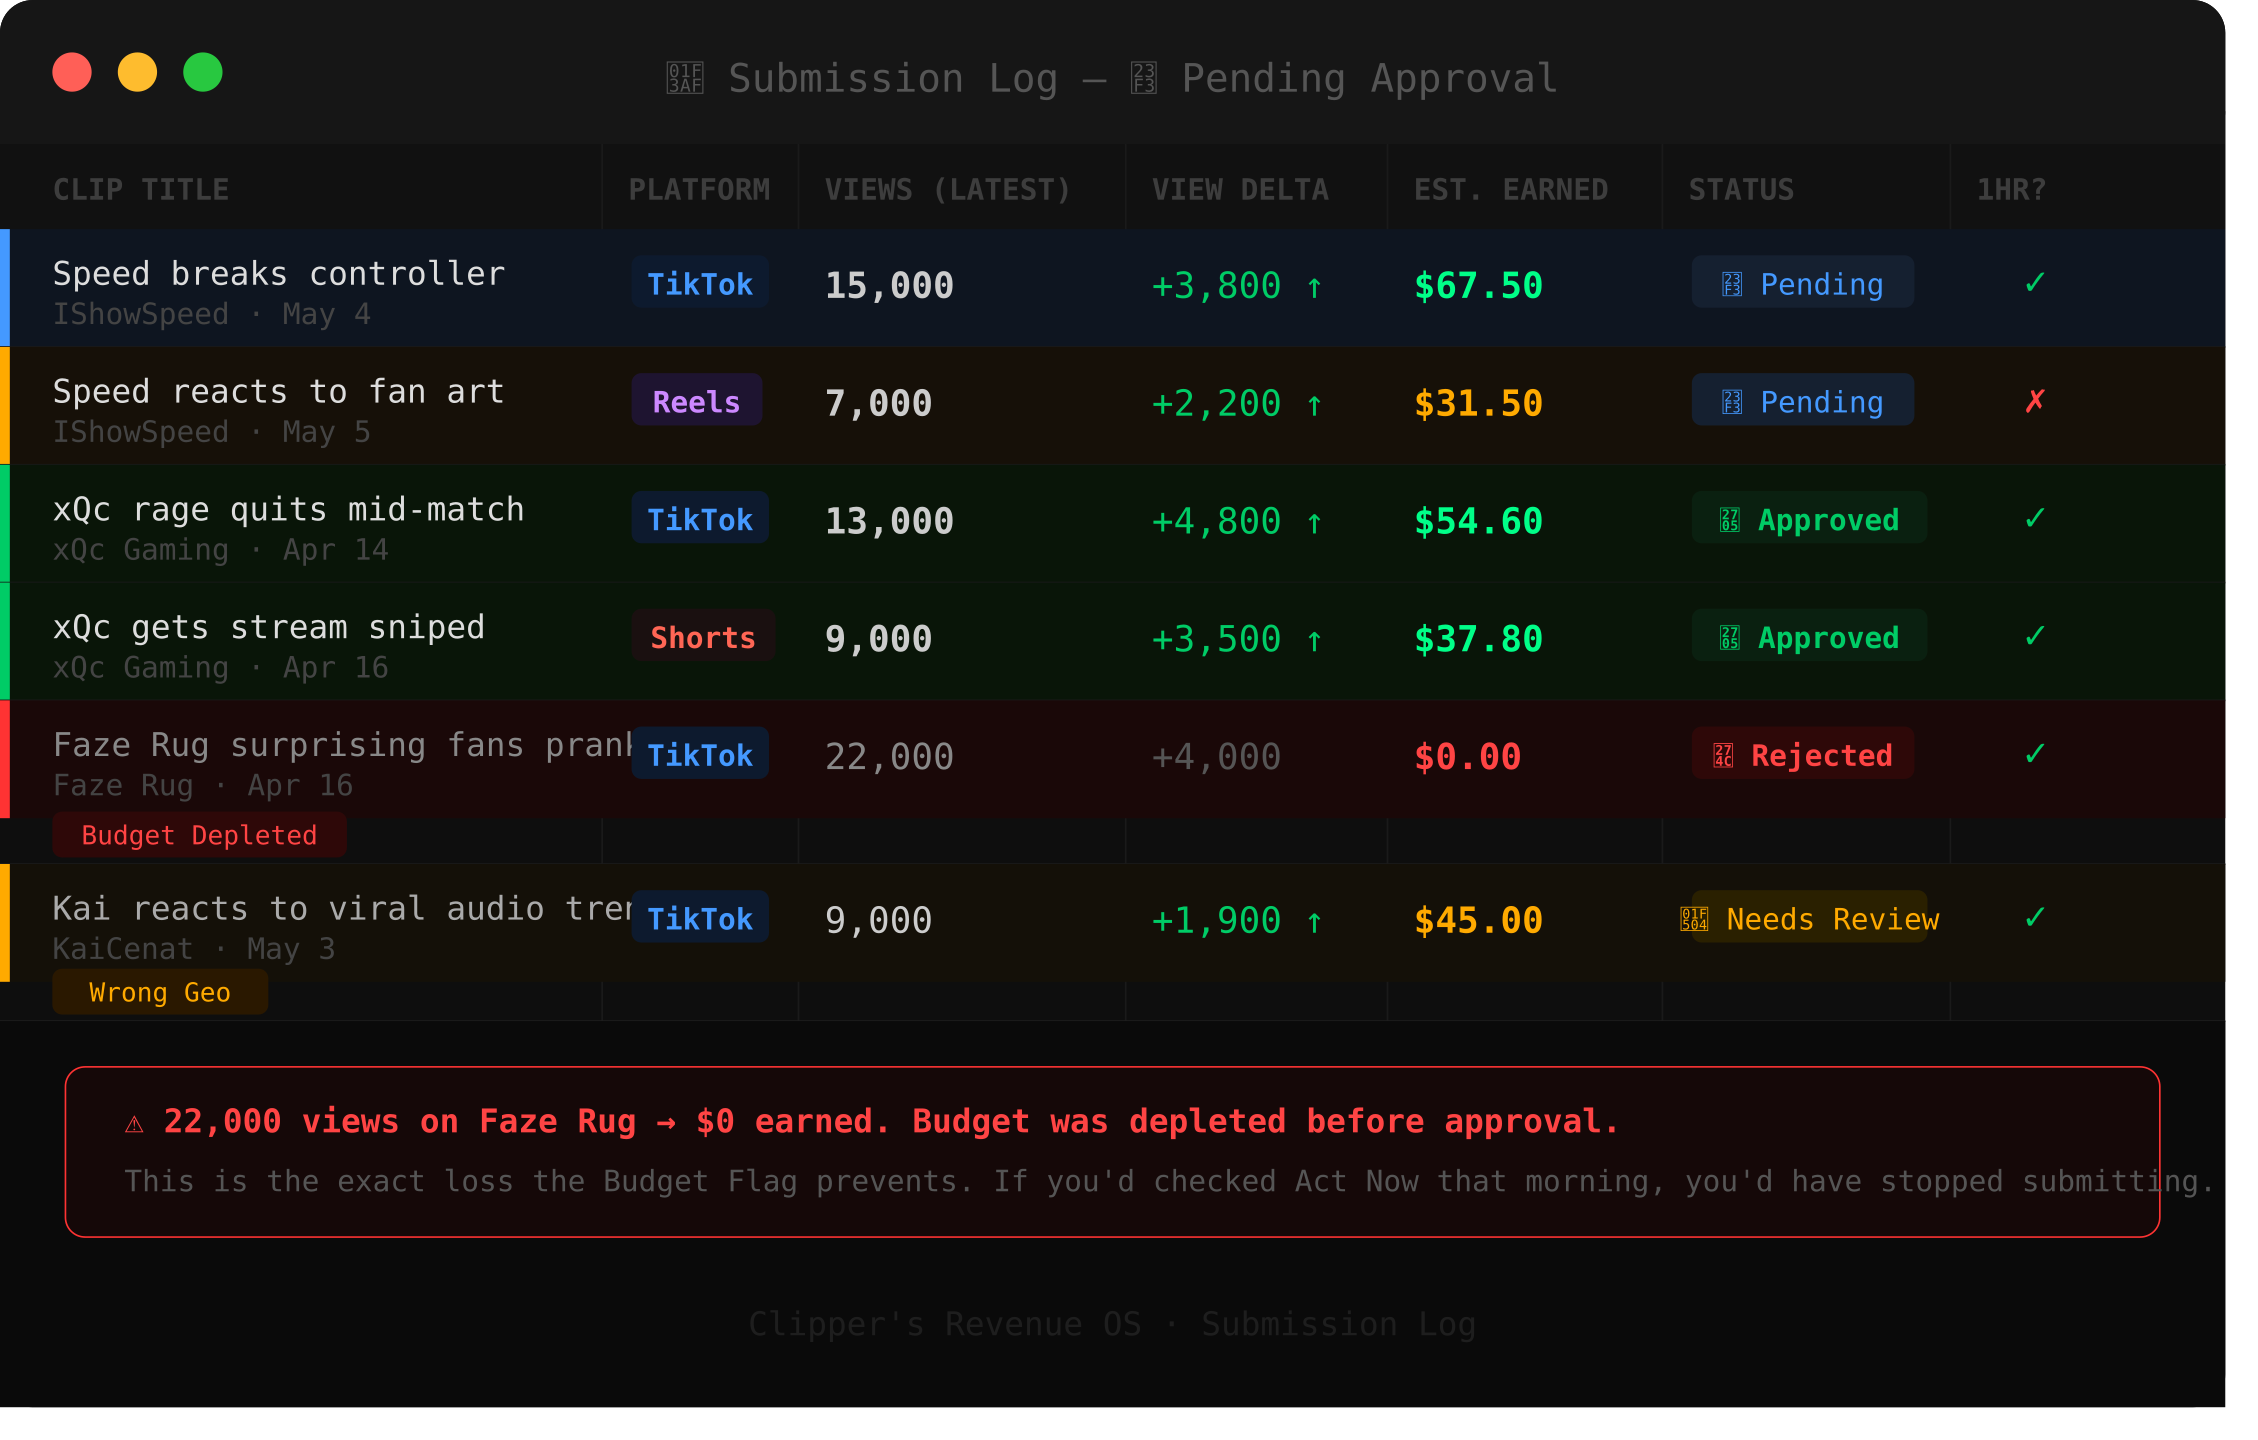Open the Pending status for Speed breaks controller

[1802, 283]
